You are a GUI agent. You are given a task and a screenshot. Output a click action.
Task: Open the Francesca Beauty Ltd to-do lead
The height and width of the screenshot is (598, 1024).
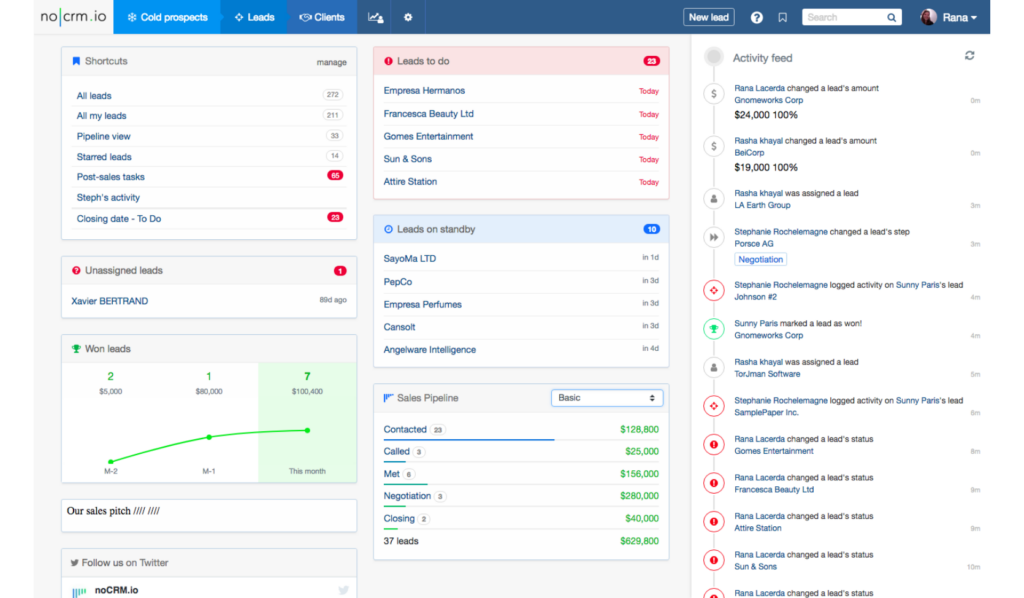coord(428,114)
